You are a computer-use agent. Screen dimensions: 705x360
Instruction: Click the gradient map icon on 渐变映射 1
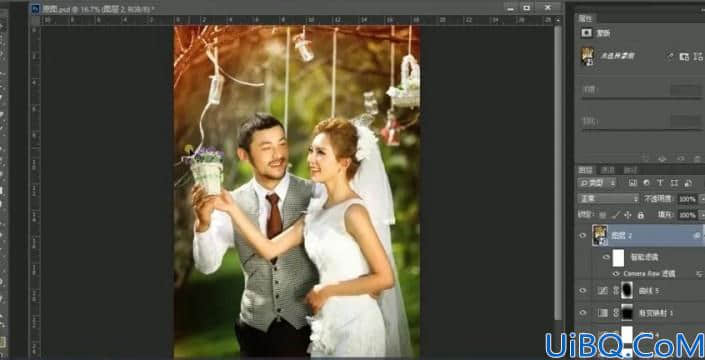(x=603, y=313)
